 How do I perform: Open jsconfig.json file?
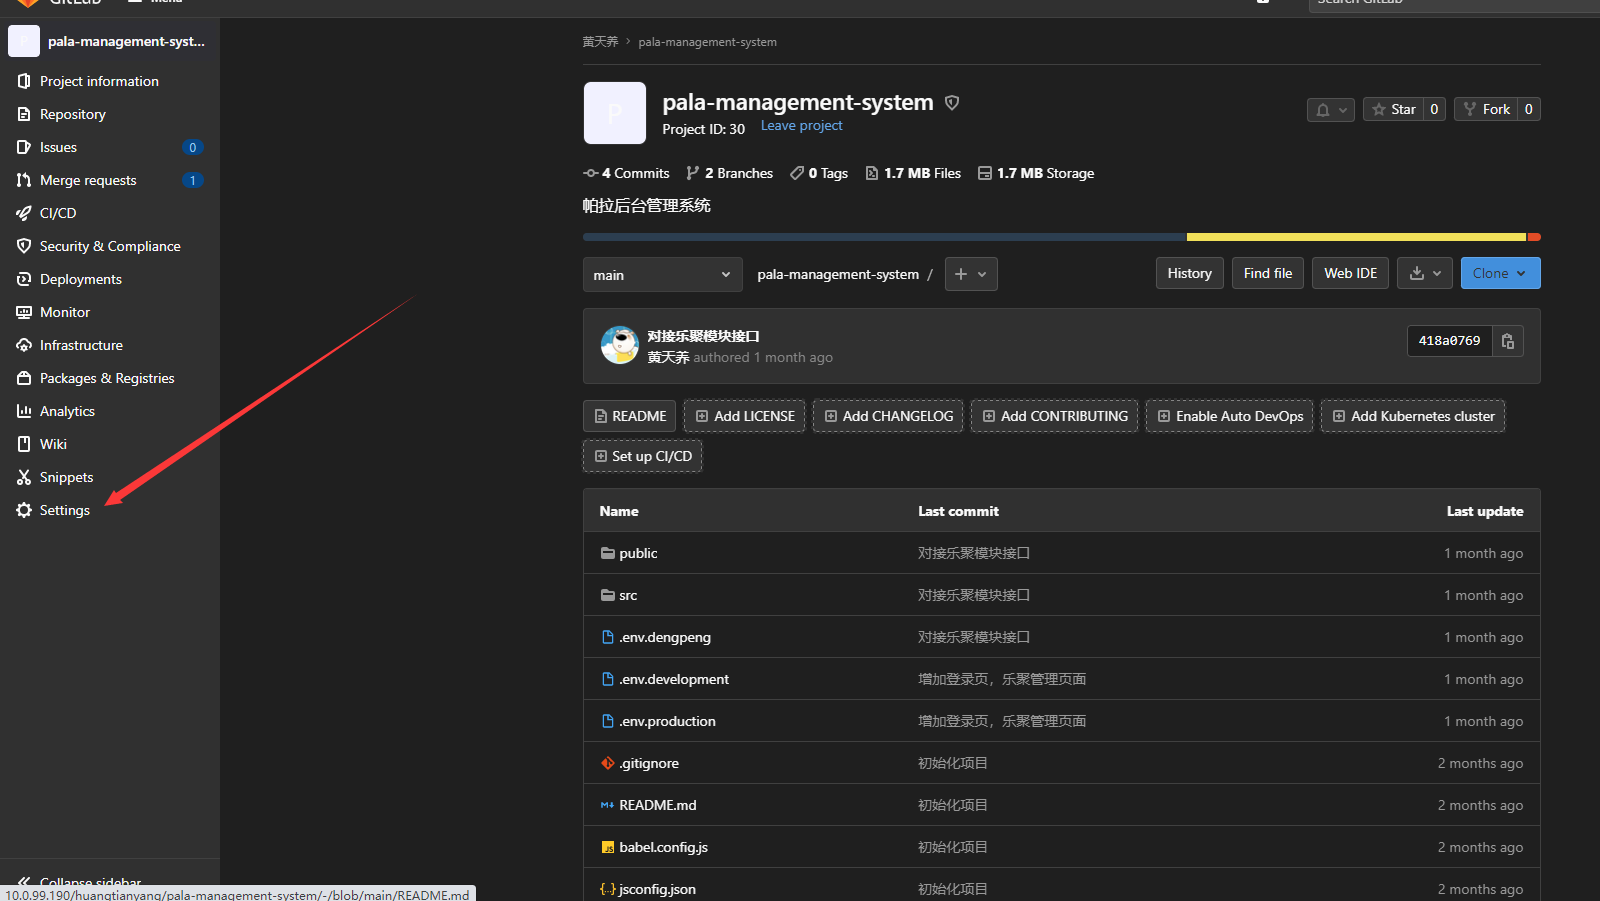(x=657, y=889)
